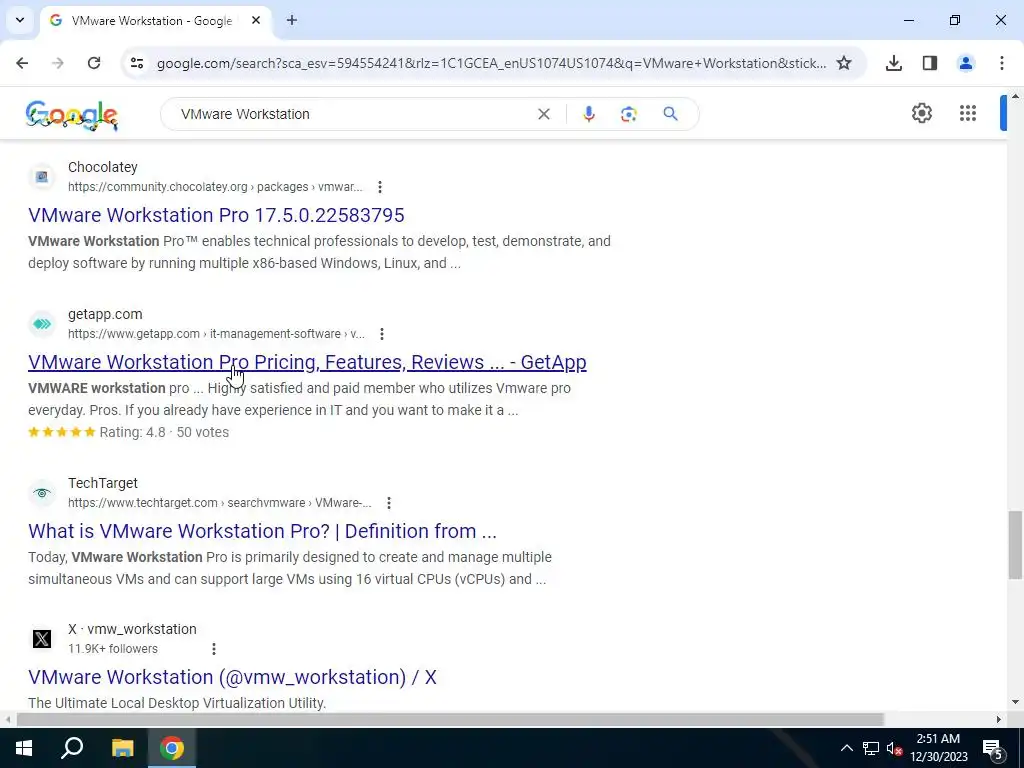Click the X site favicon

[x=42, y=639]
